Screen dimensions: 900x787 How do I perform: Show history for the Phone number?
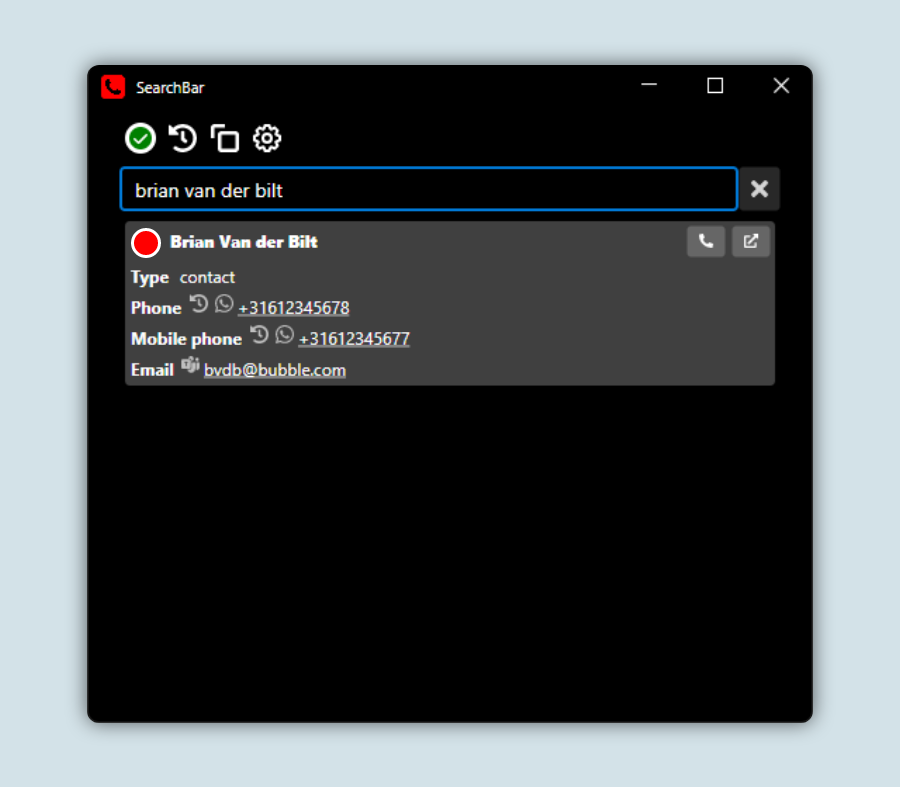[x=199, y=304]
